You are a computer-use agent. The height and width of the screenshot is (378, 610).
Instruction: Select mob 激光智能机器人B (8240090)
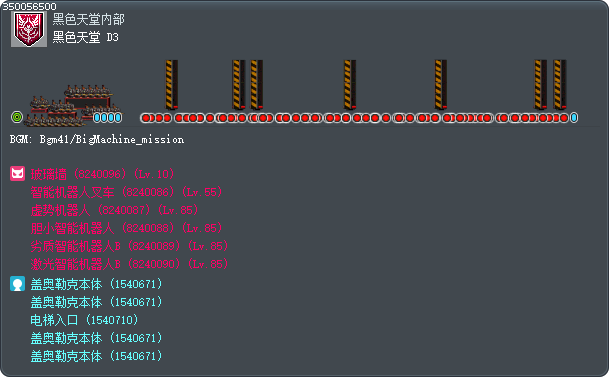pyautogui.click(x=130, y=264)
